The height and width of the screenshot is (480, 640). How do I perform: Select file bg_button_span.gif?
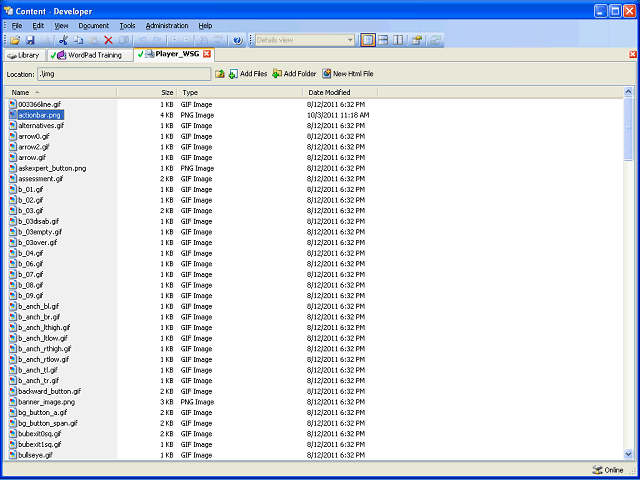click(48, 423)
